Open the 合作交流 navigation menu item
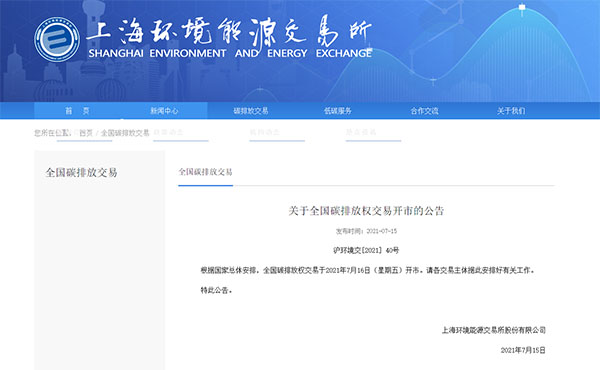Image resolution: width=600 pixels, height=370 pixels. click(424, 111)
